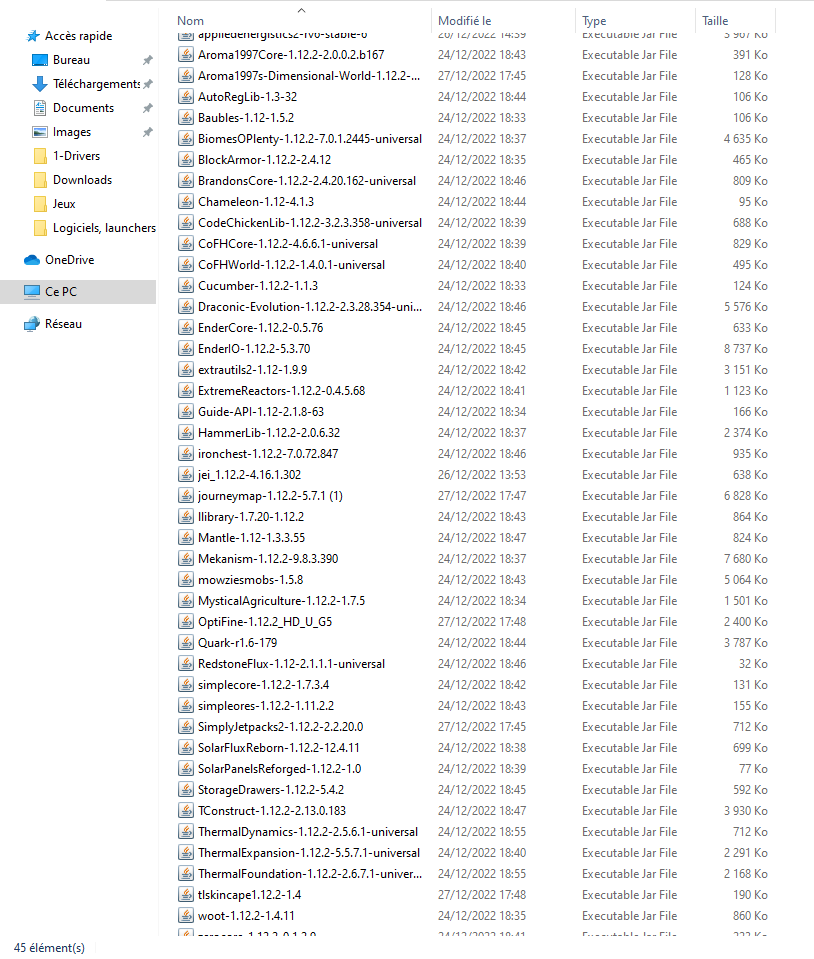814x959 pixels.
Task: Click the jar icon beside BiomesOPlenty-1.12.2-7.0.1.2445-universal
Action: coord(186,139)
